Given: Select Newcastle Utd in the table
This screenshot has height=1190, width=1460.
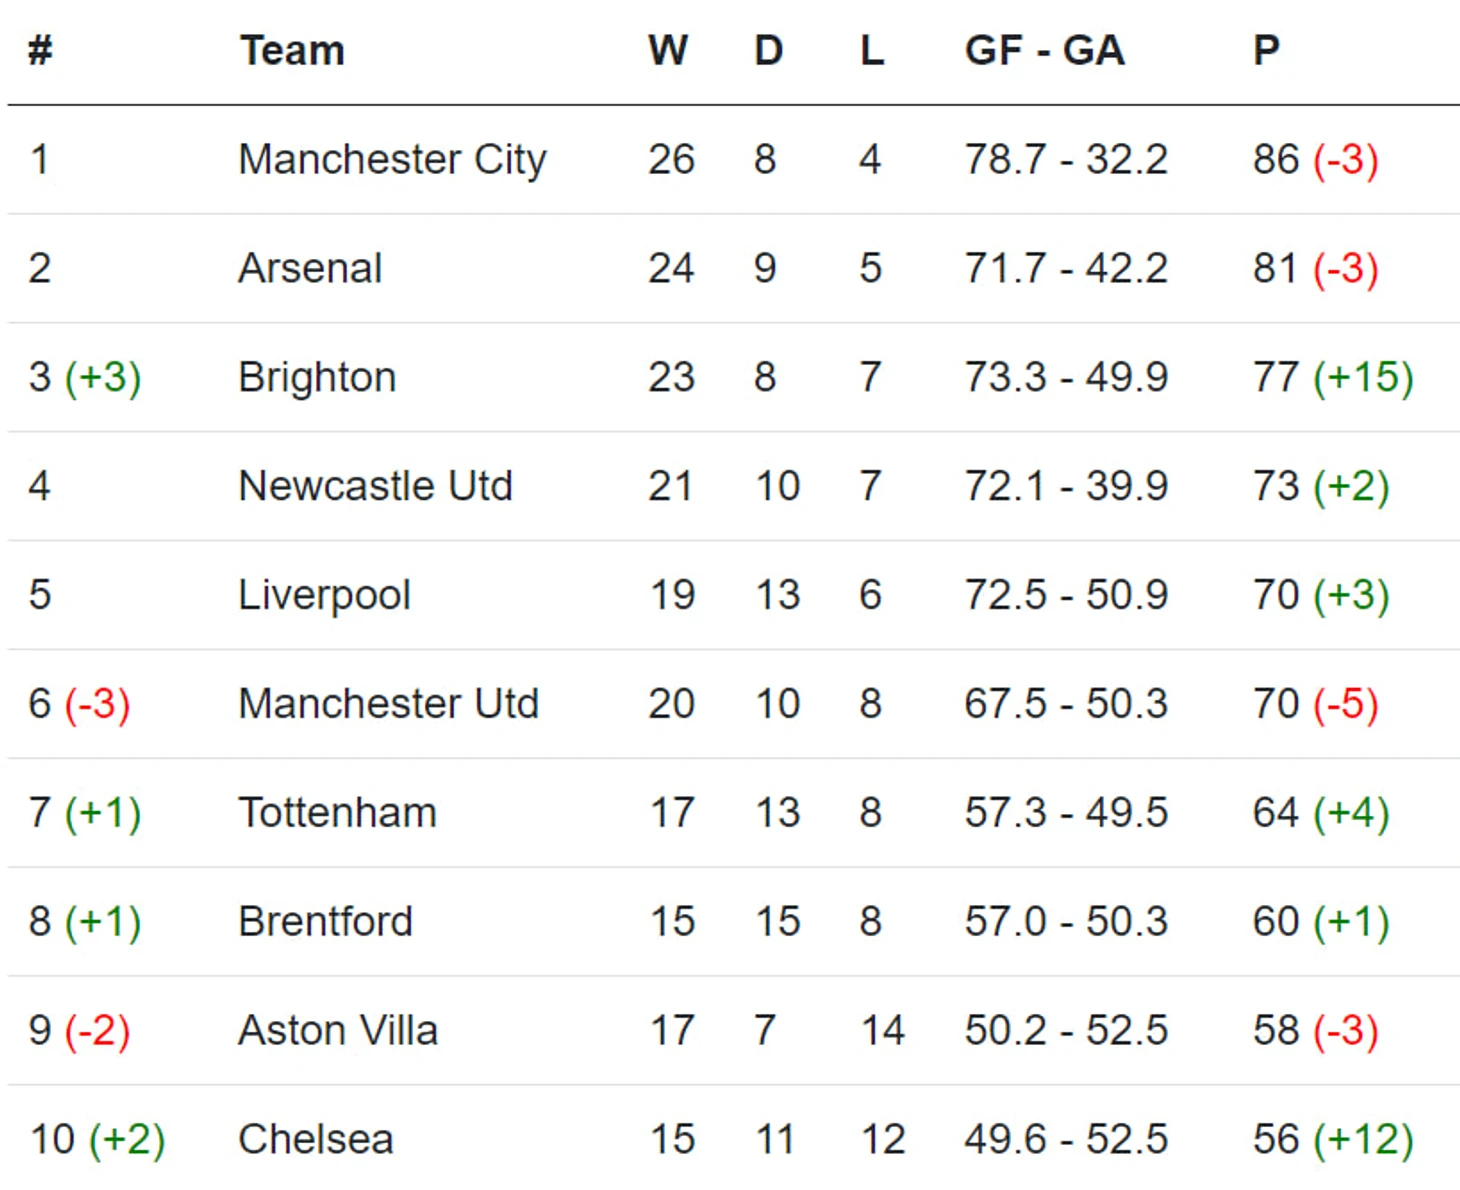Looking at the screenshot, I should tap(376, 486).
